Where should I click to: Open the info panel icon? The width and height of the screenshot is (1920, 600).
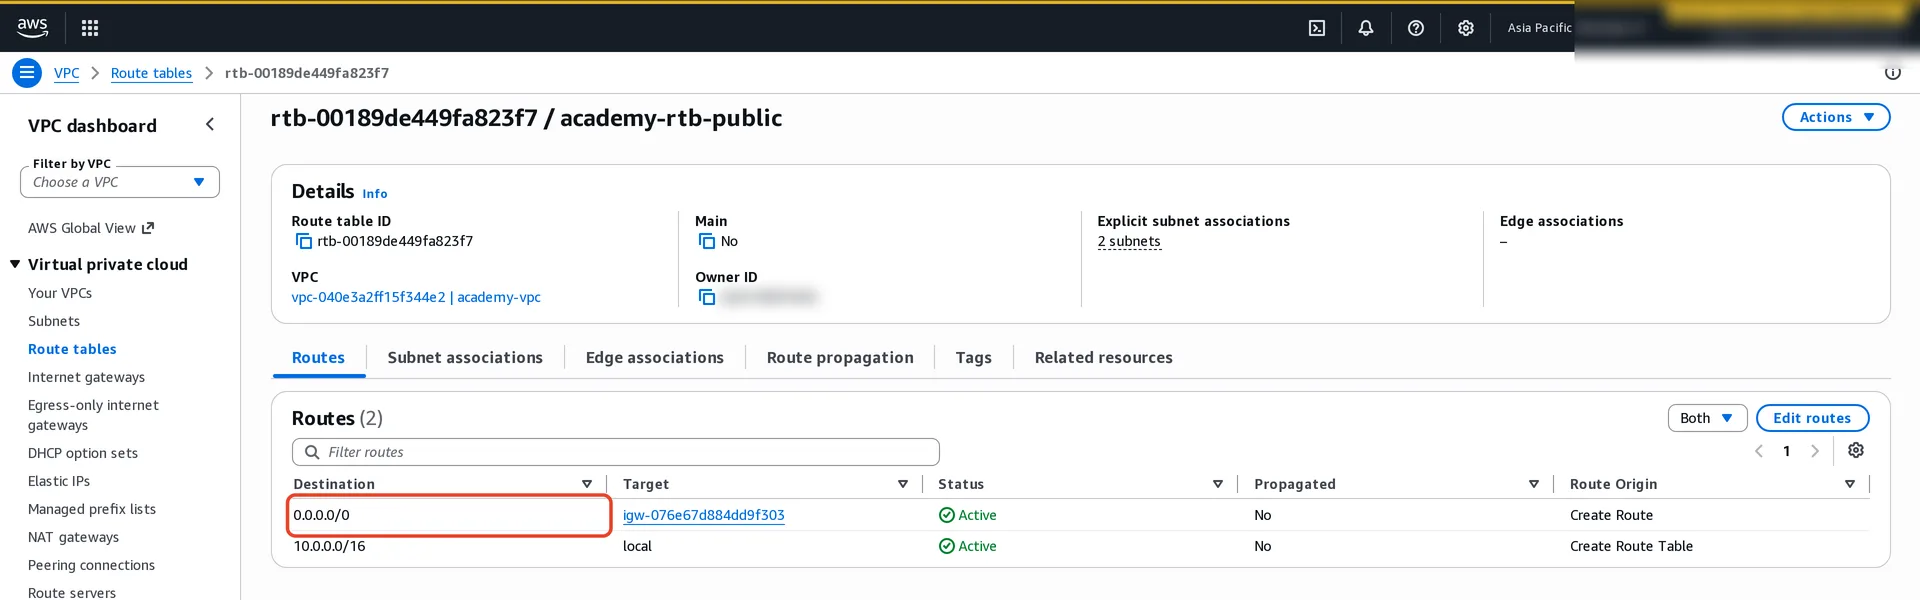tap(1893, 73)
